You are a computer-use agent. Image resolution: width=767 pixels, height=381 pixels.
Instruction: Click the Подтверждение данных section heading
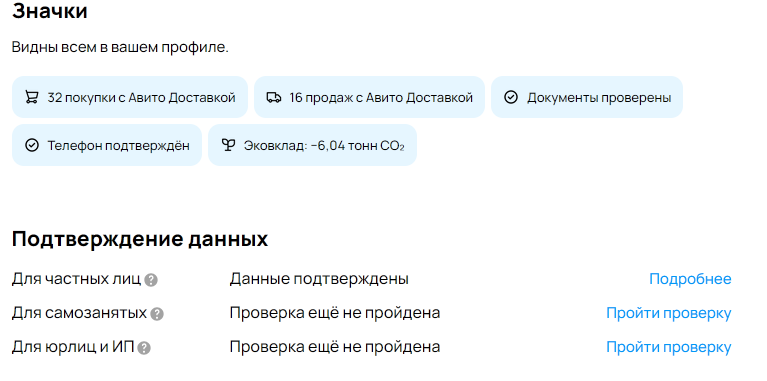(x=140, y=239)
